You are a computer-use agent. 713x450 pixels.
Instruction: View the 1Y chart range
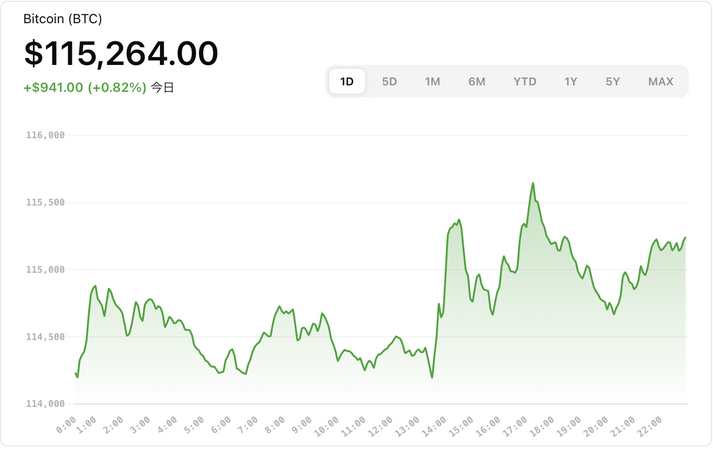[571, 81]
